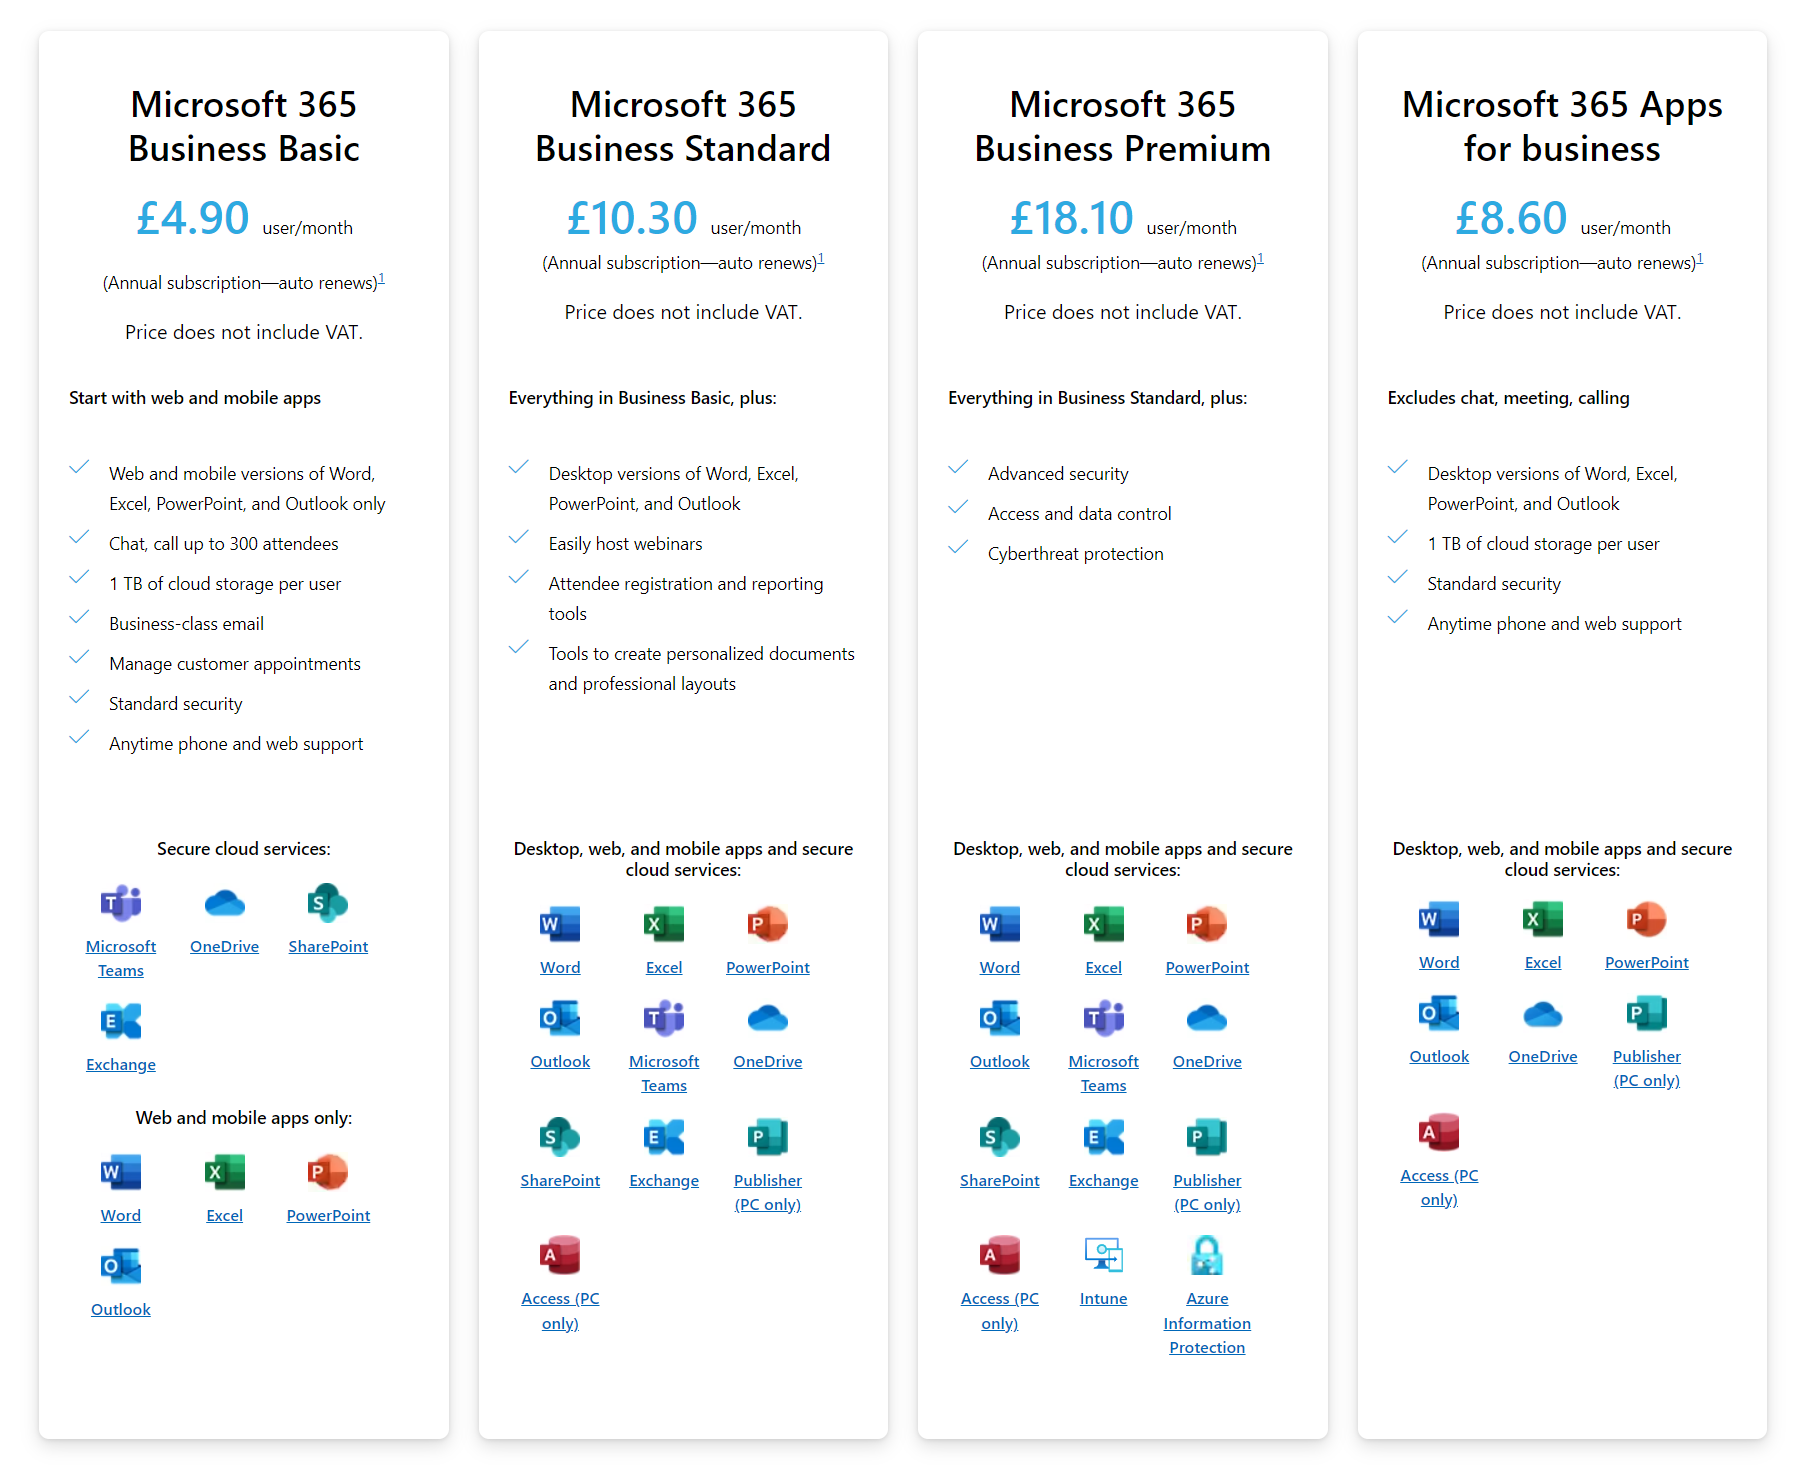Viewport: 1800px width, 1478px height.
Task: Open the Azure Information Protection link
Action: 1207,1323
